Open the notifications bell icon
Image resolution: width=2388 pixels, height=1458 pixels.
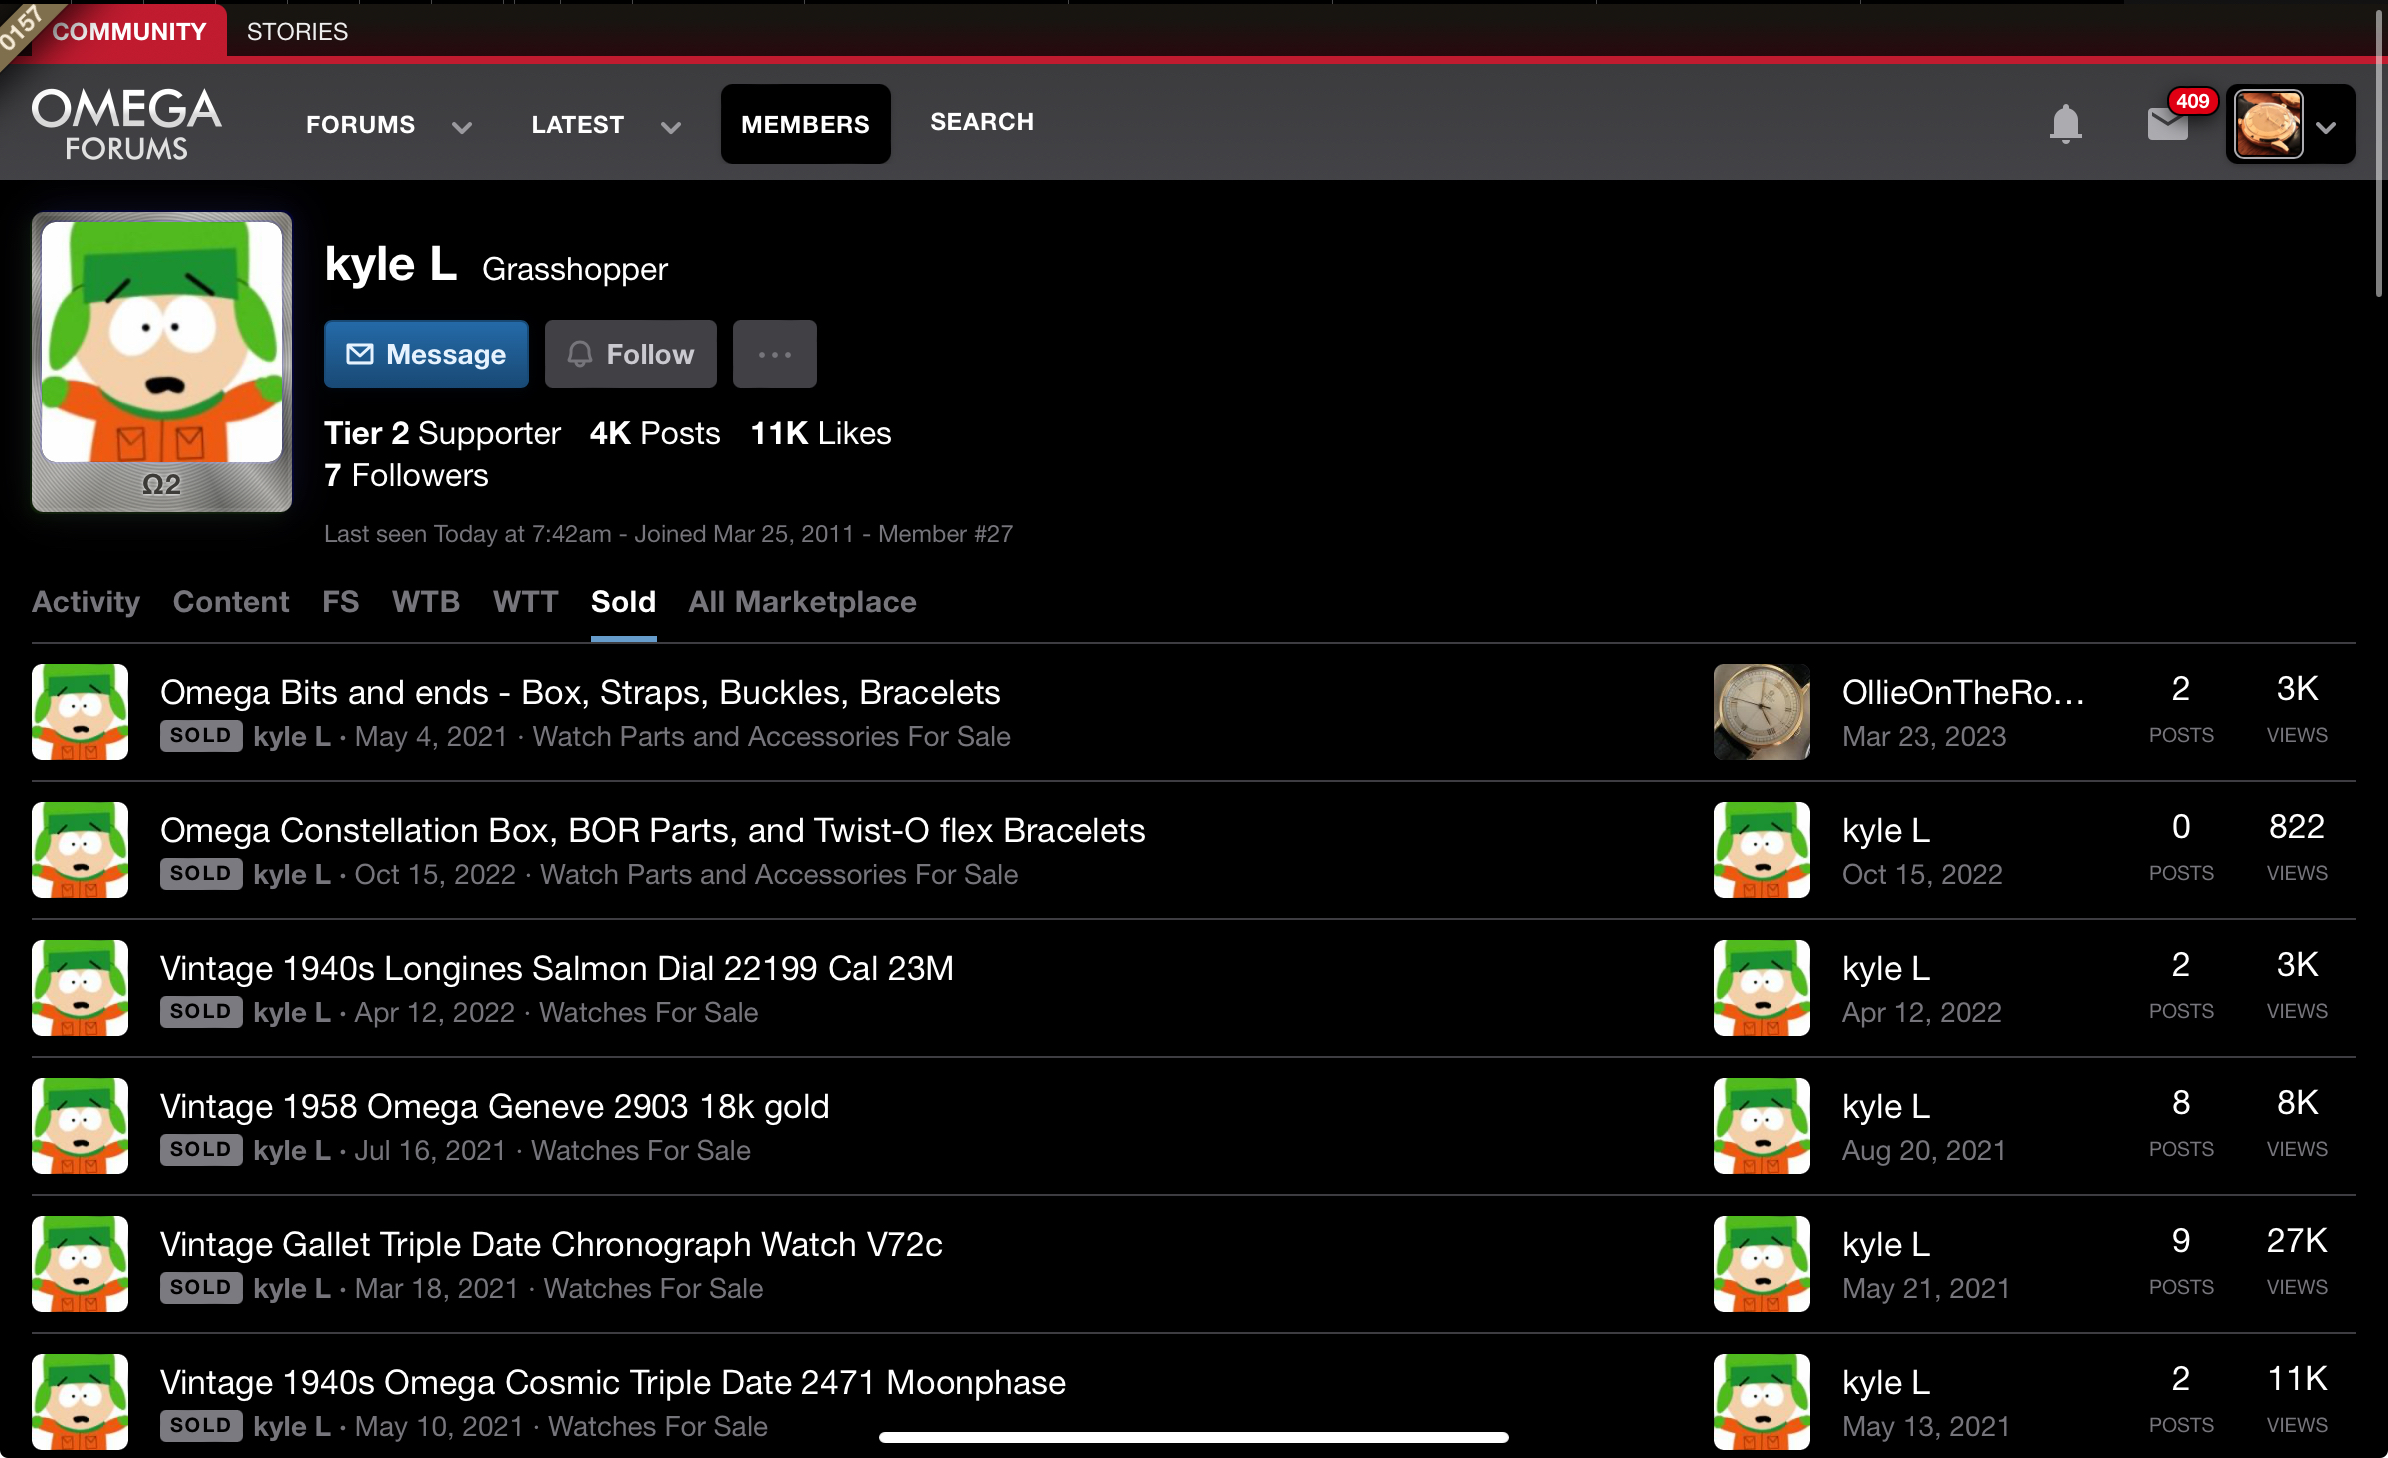[x=2065, y=124]
